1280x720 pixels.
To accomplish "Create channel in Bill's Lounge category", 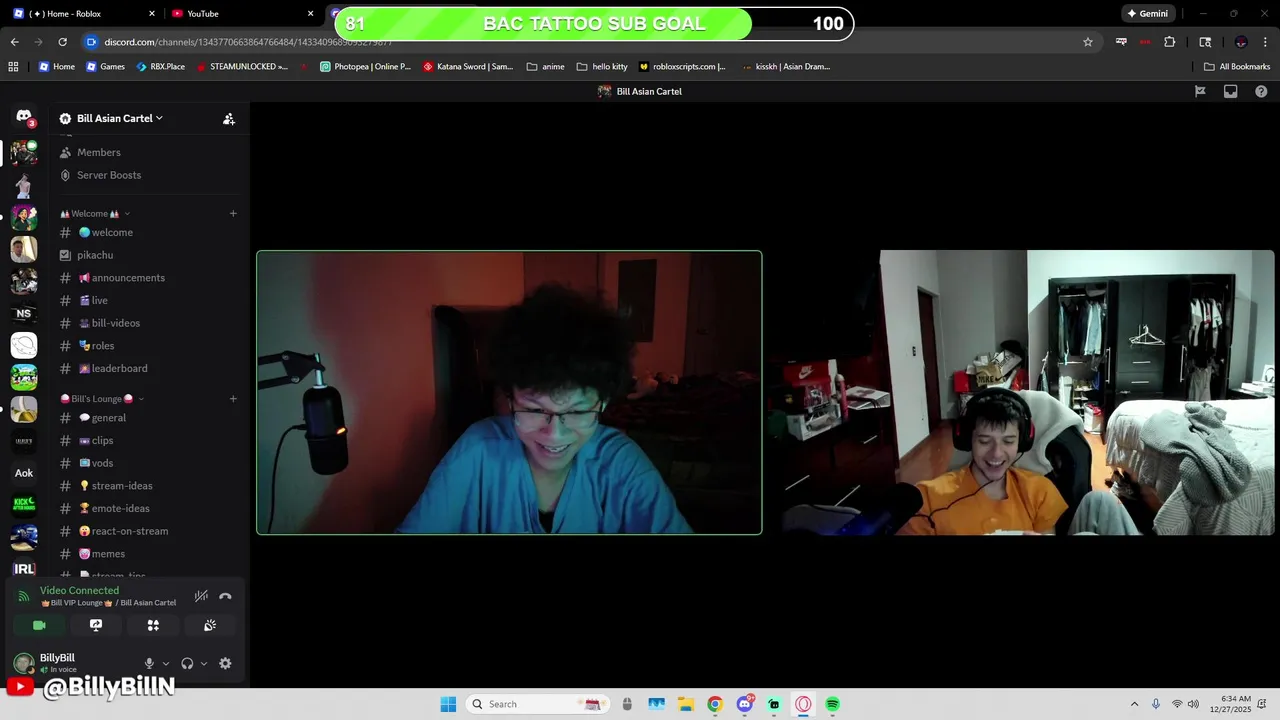I will 233,398.
